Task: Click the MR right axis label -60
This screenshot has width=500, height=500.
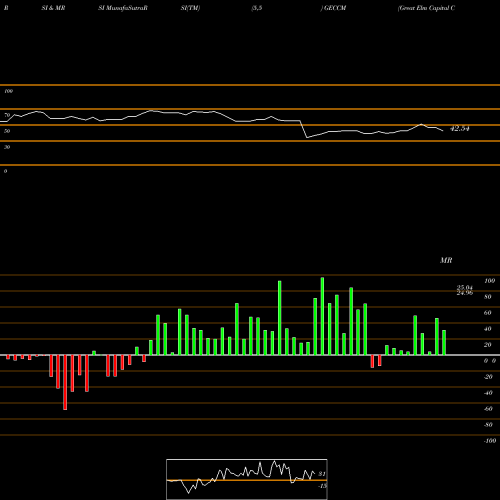Action: click(x=488, y=409)
